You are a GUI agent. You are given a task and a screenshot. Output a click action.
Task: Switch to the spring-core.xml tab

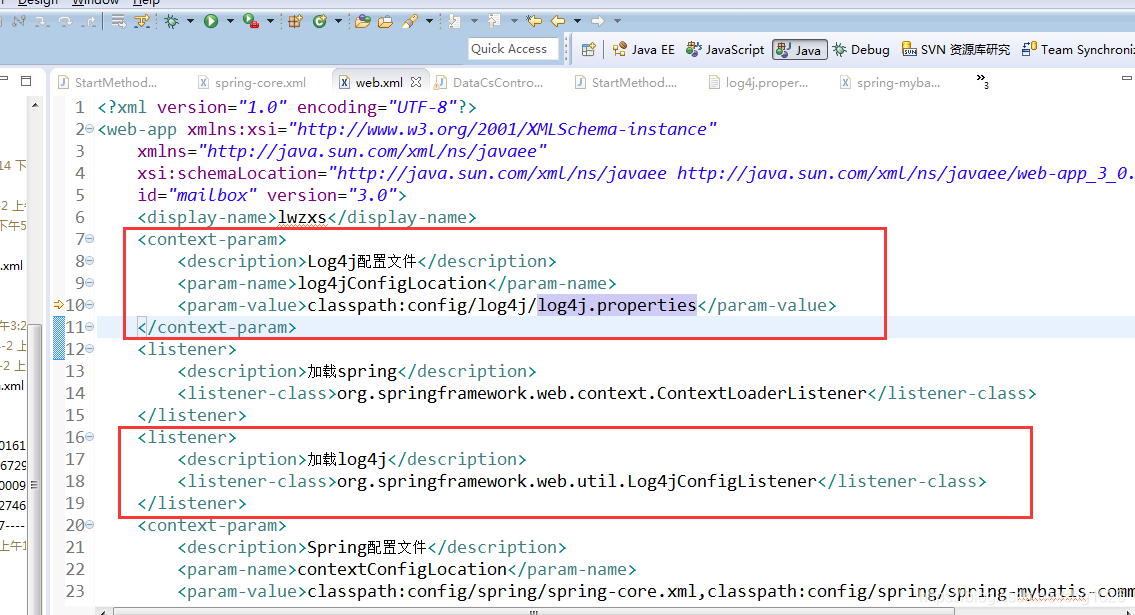click(252, 82)
